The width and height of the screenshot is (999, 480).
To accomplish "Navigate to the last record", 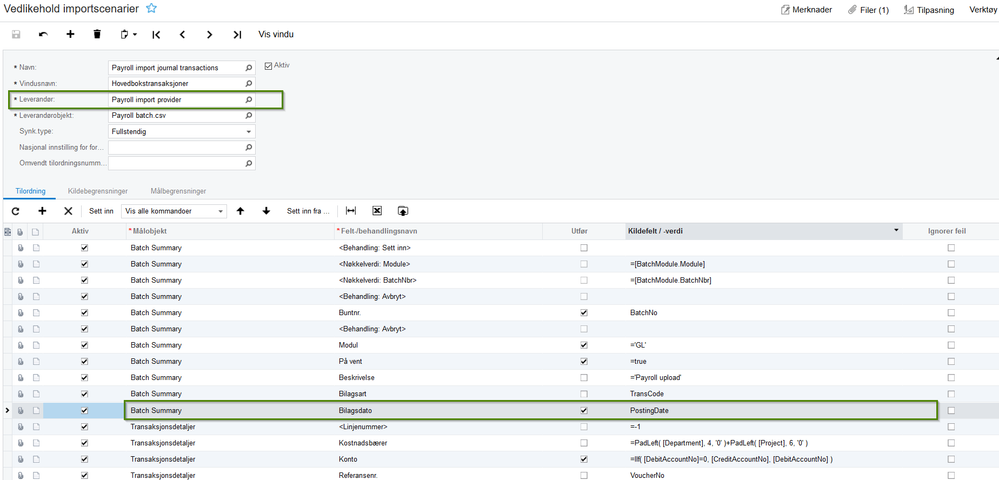I will click(x=237, y=34).
